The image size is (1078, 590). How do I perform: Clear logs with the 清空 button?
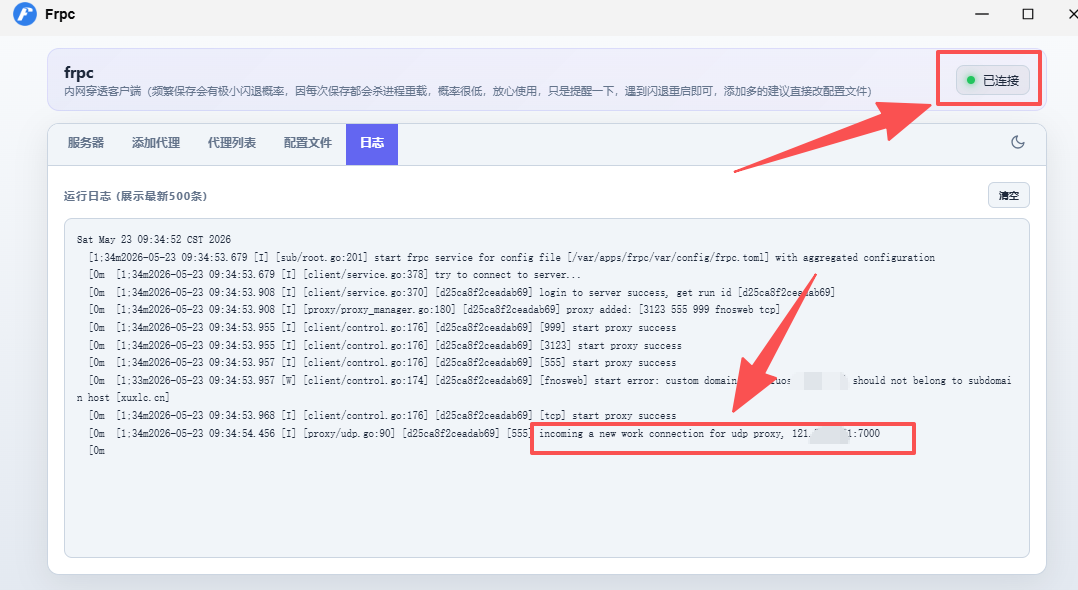click(1009, 196)
